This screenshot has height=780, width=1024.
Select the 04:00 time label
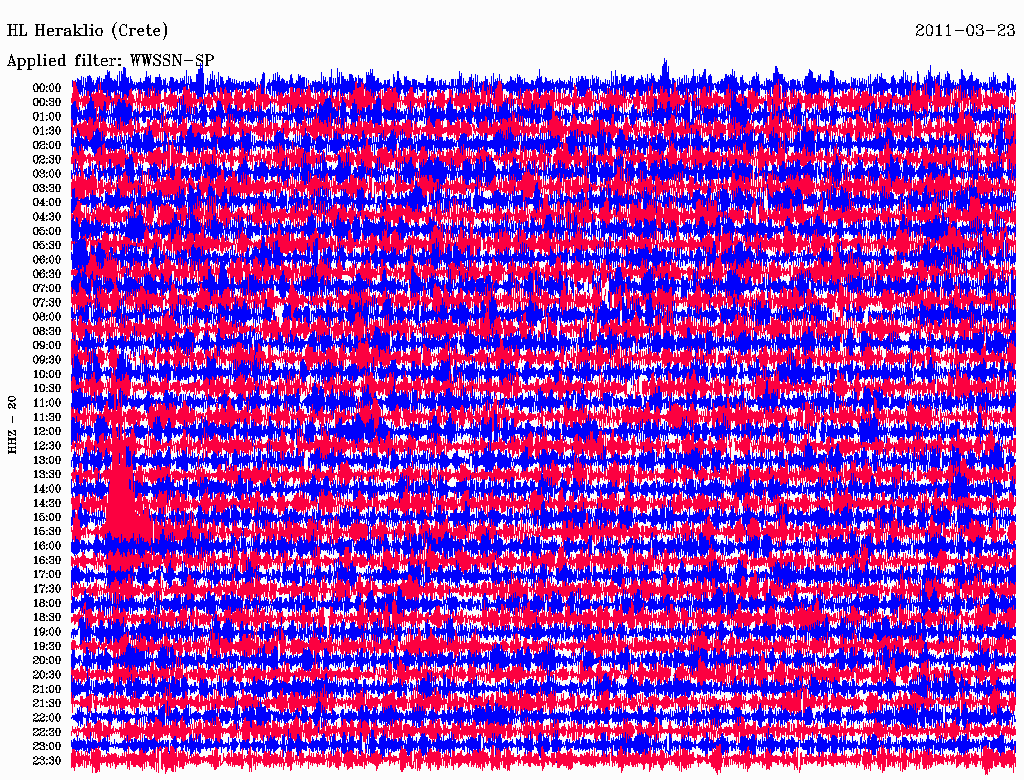[x=47, y=203]
